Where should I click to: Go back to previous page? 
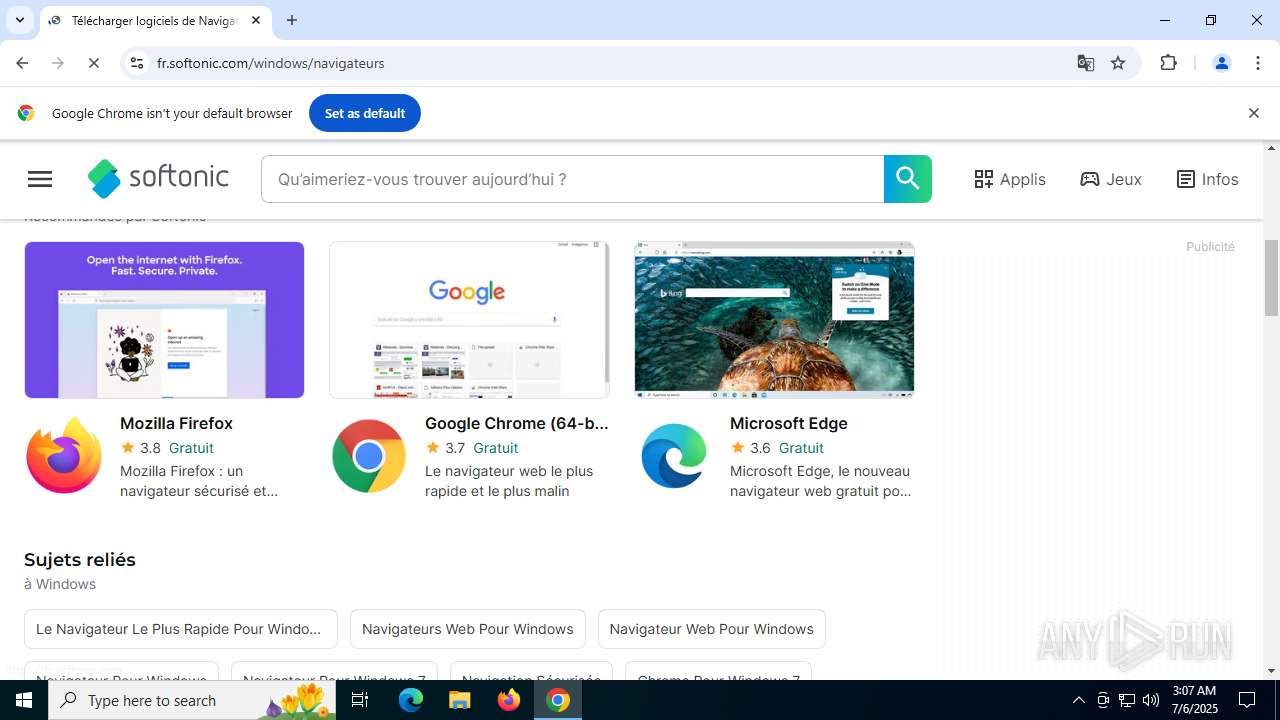pyautogui.click(x=22, y=63)
